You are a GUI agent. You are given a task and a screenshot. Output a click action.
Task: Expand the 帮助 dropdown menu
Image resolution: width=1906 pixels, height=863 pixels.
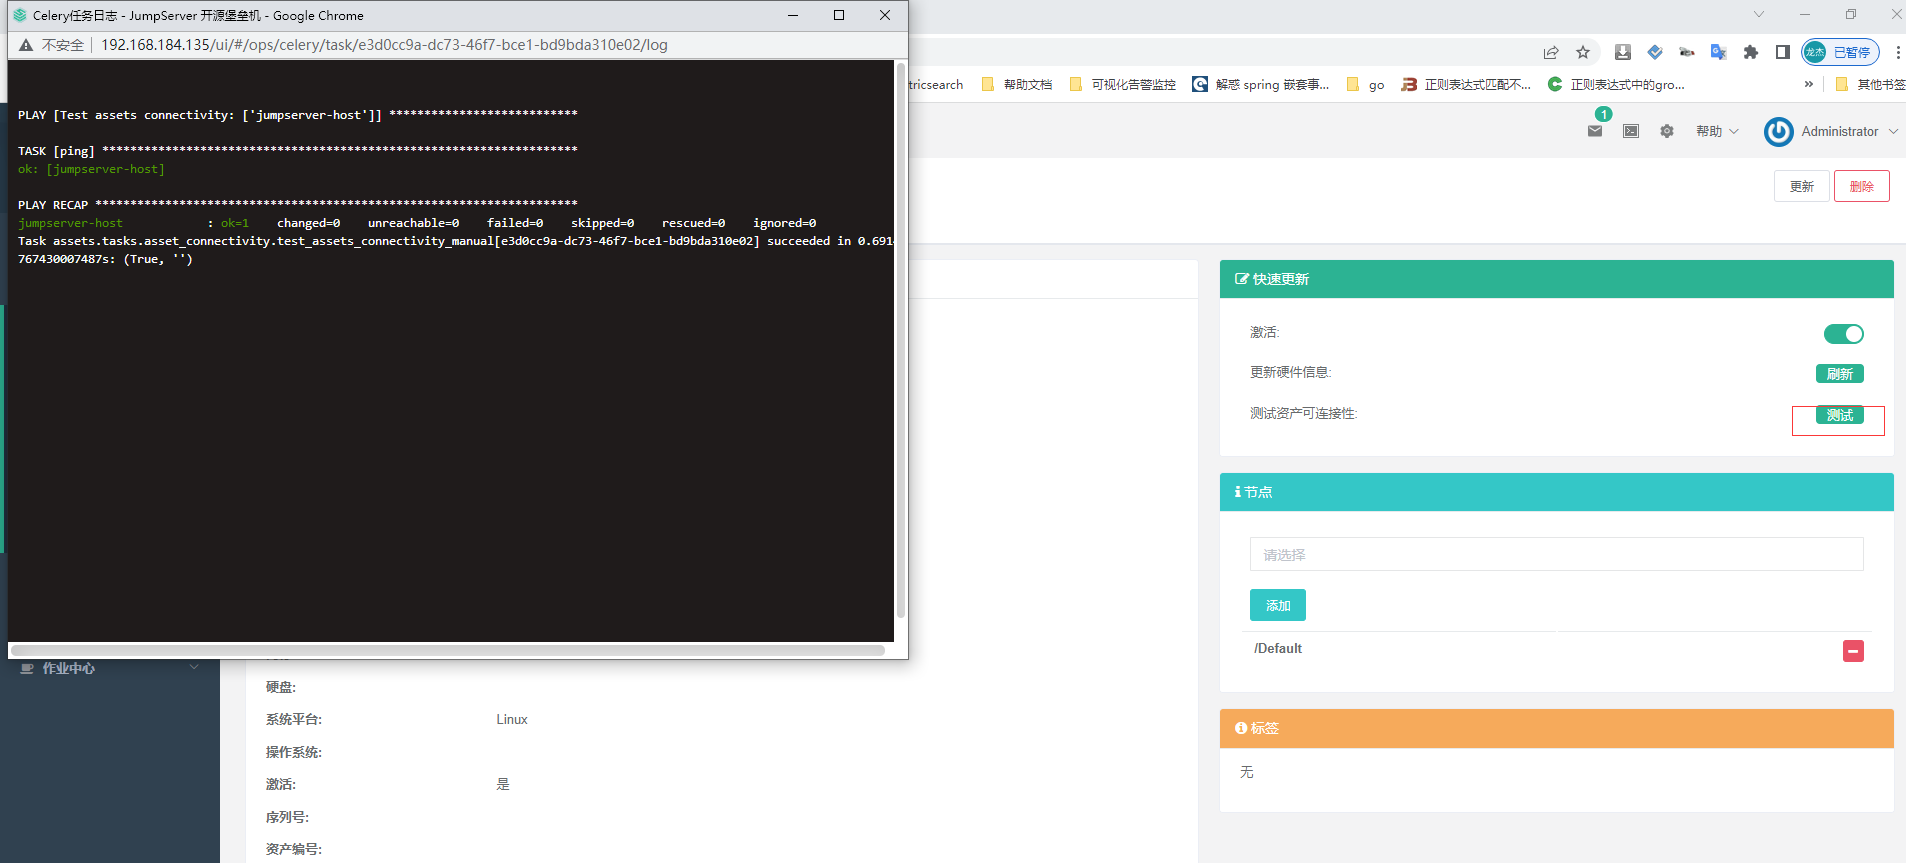pyautogui.click(x=1717, y=131)
